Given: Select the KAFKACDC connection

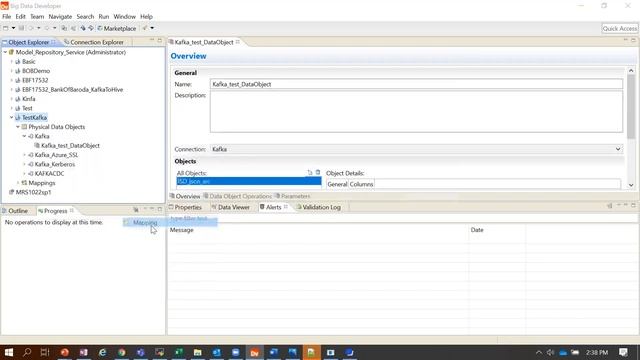Looking at the screenshot, I should (x=49, y=174).
